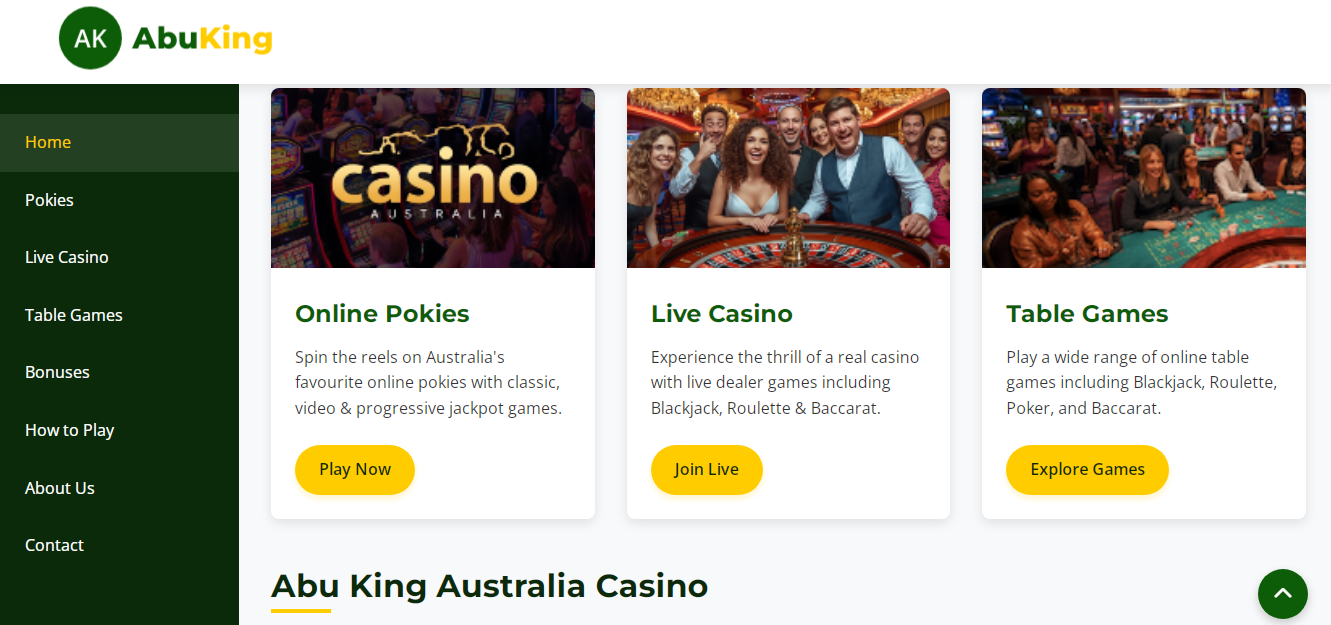Click the Table Games card image
Image resolution: width=1331 pixels, height=625 pixels.
coord(1143,178)
